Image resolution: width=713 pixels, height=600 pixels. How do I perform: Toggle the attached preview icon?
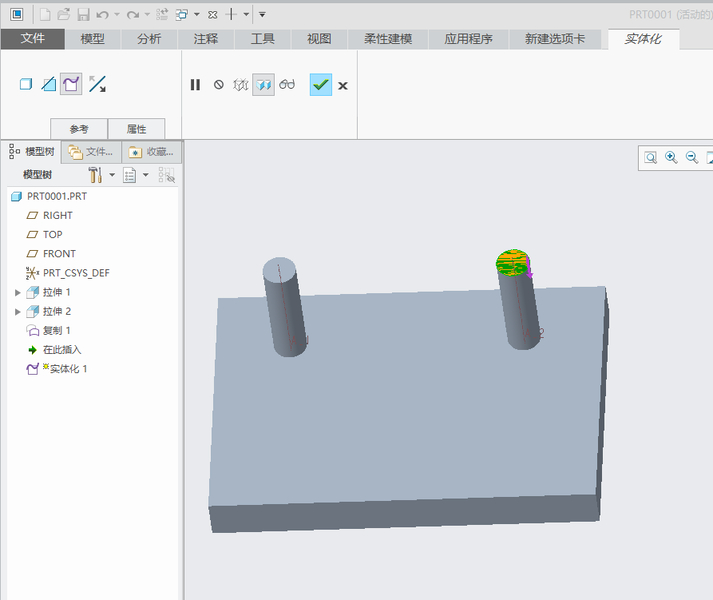tap(263, 85)
